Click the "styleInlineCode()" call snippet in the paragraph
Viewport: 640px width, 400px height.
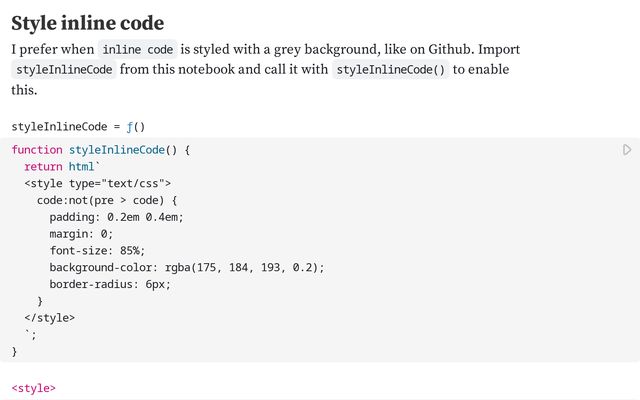coord(390,70)
